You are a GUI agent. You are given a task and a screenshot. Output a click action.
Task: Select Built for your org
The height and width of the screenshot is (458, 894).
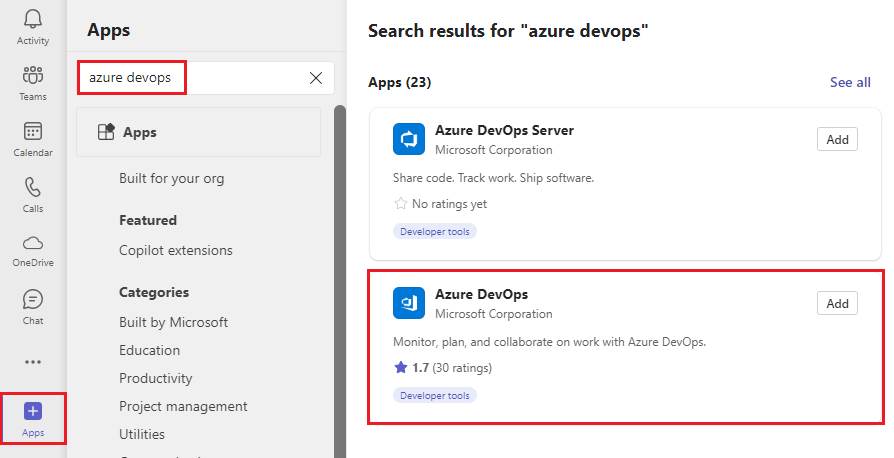click(172, 179)
